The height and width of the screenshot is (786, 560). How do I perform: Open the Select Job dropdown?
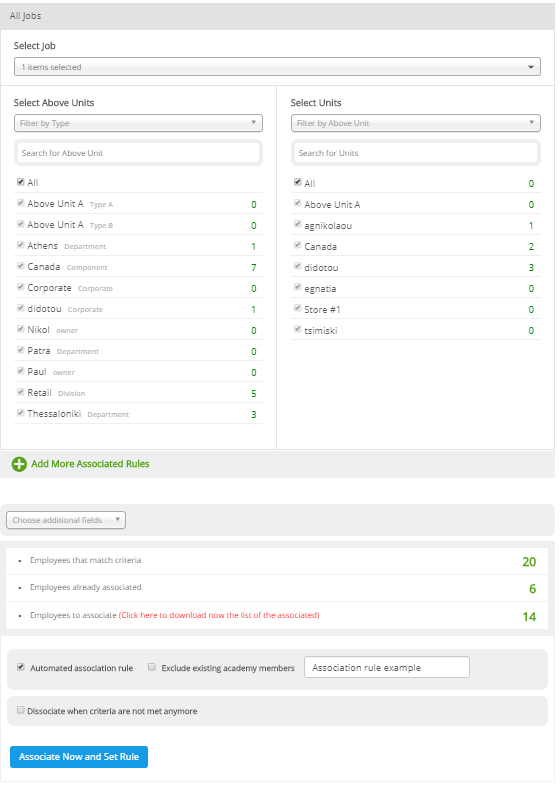pyautogui.click(x=277, y=67)
